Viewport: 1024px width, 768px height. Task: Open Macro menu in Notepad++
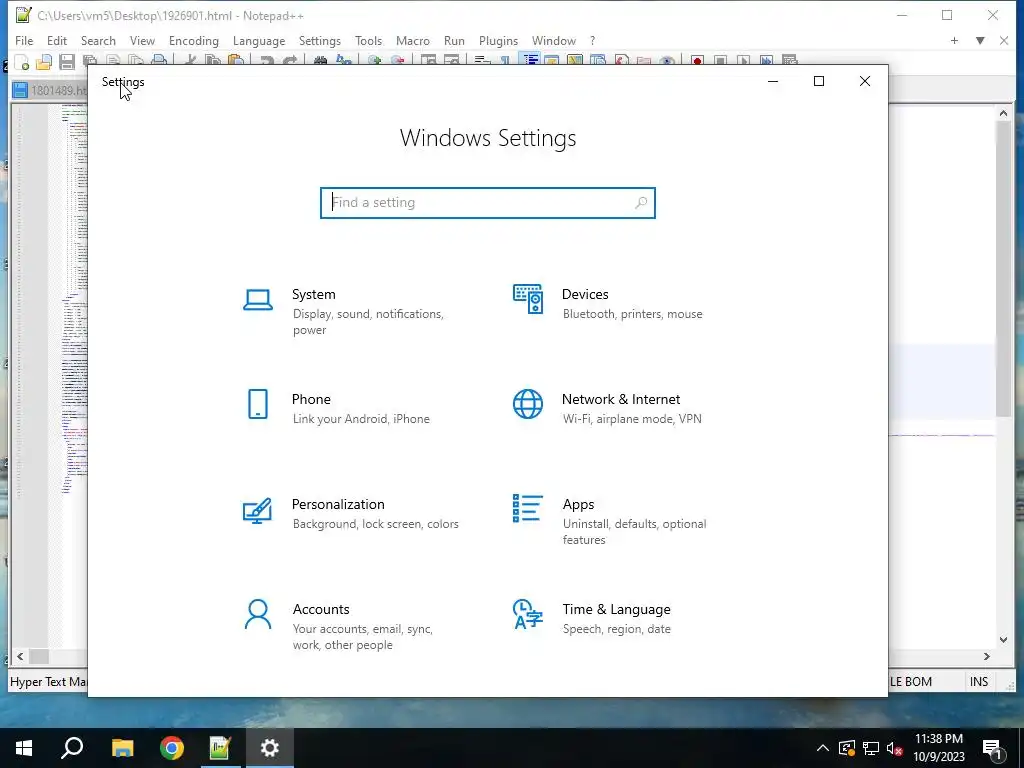(413, 40)
